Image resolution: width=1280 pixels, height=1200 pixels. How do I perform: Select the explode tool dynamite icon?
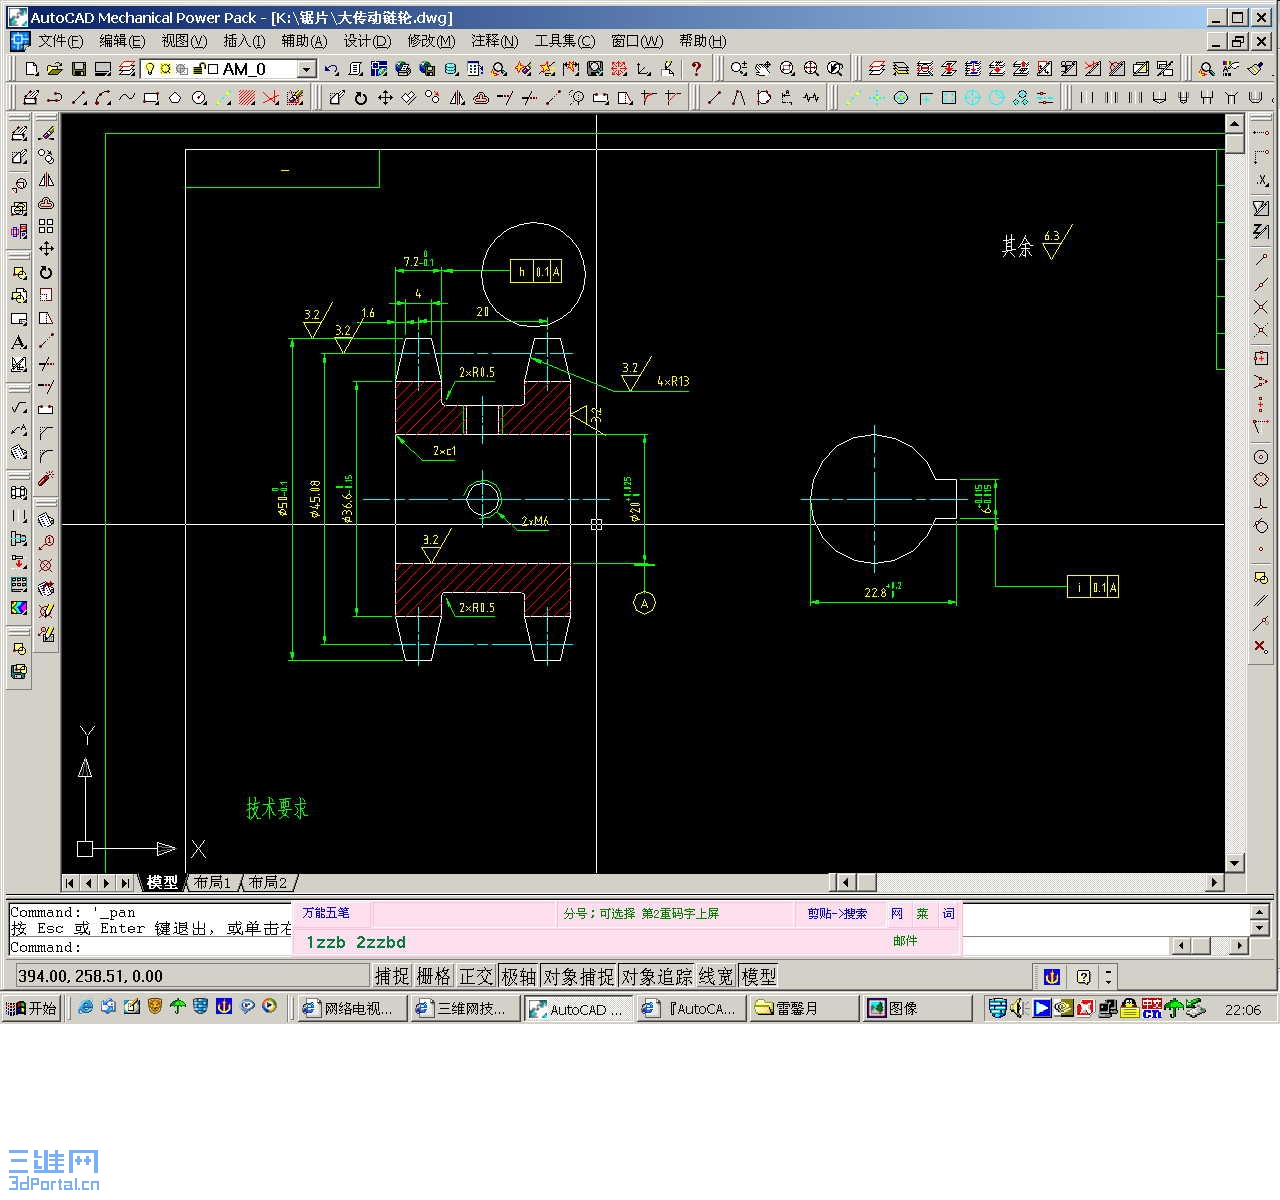46,480
